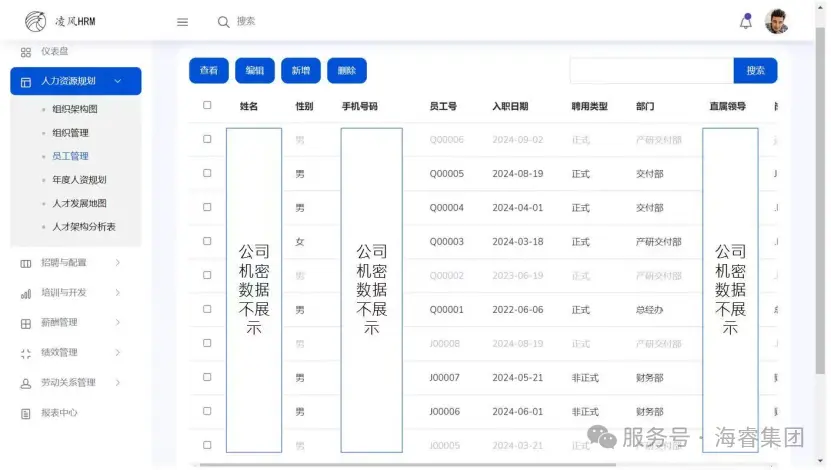Toggle the select-all checkbox in table header
Viewport: 831px width, 470px height.
click(x=207, y=105)
